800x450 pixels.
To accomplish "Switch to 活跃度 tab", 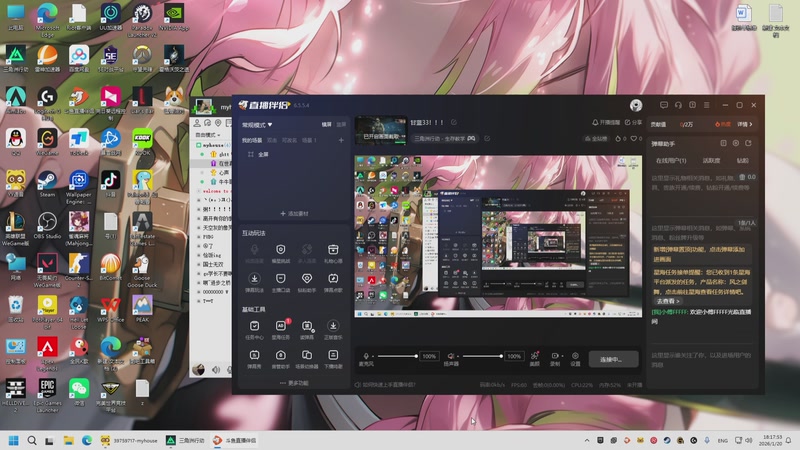I will point(711,161).
